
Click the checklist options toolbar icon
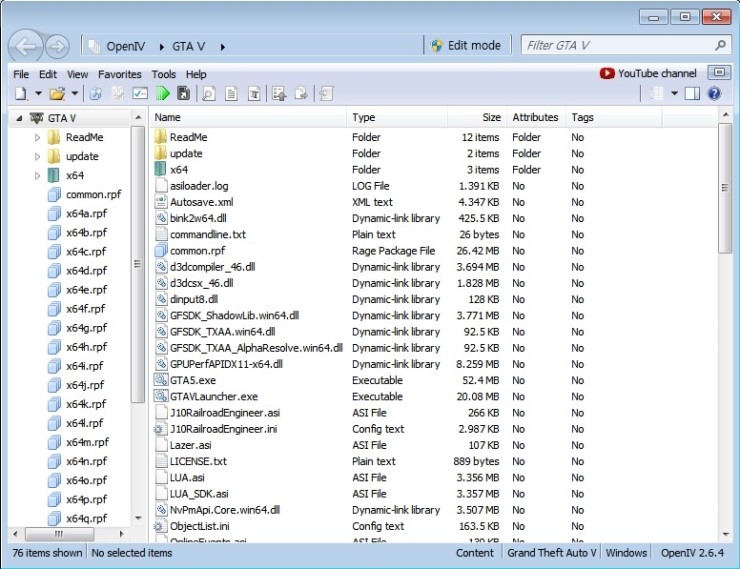(x=140, y=93)
